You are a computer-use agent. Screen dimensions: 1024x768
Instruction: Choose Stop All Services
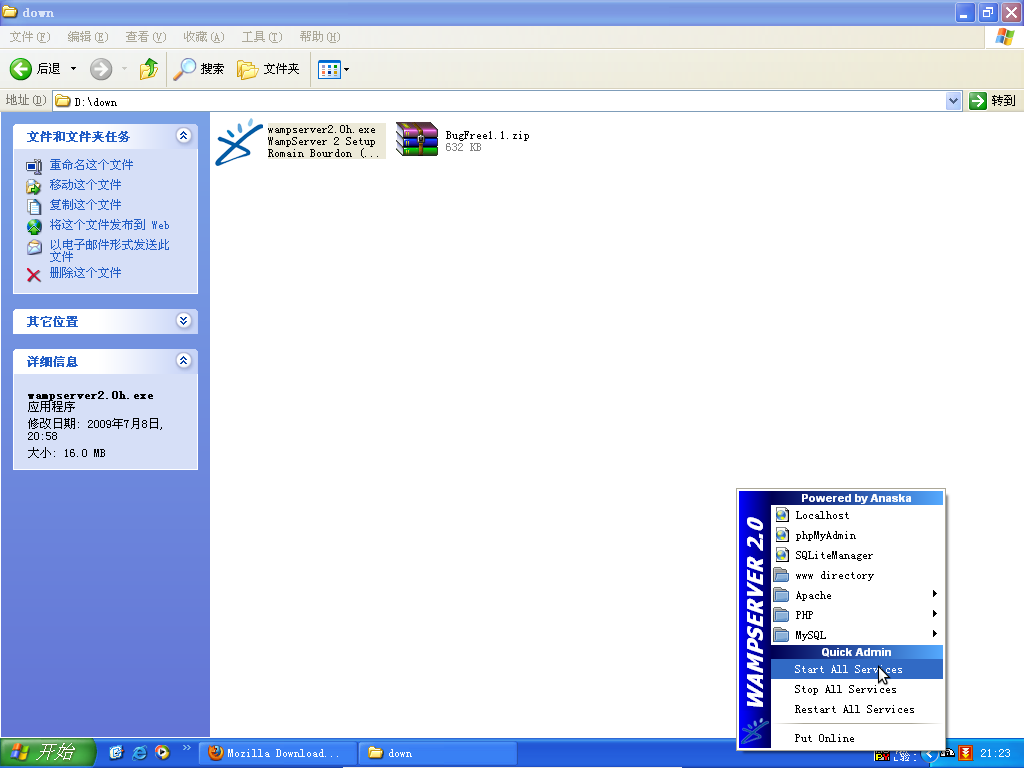coord(857,689)
